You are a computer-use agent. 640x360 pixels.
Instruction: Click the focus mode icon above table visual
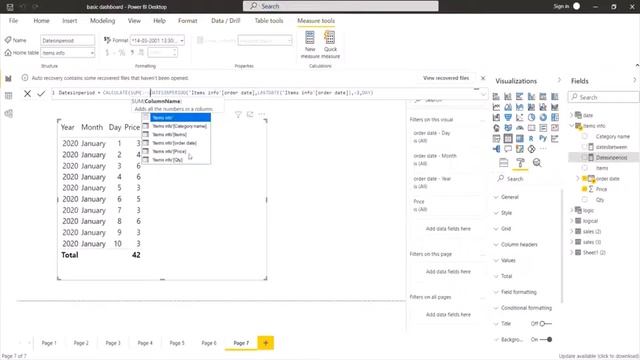point(250,114)
